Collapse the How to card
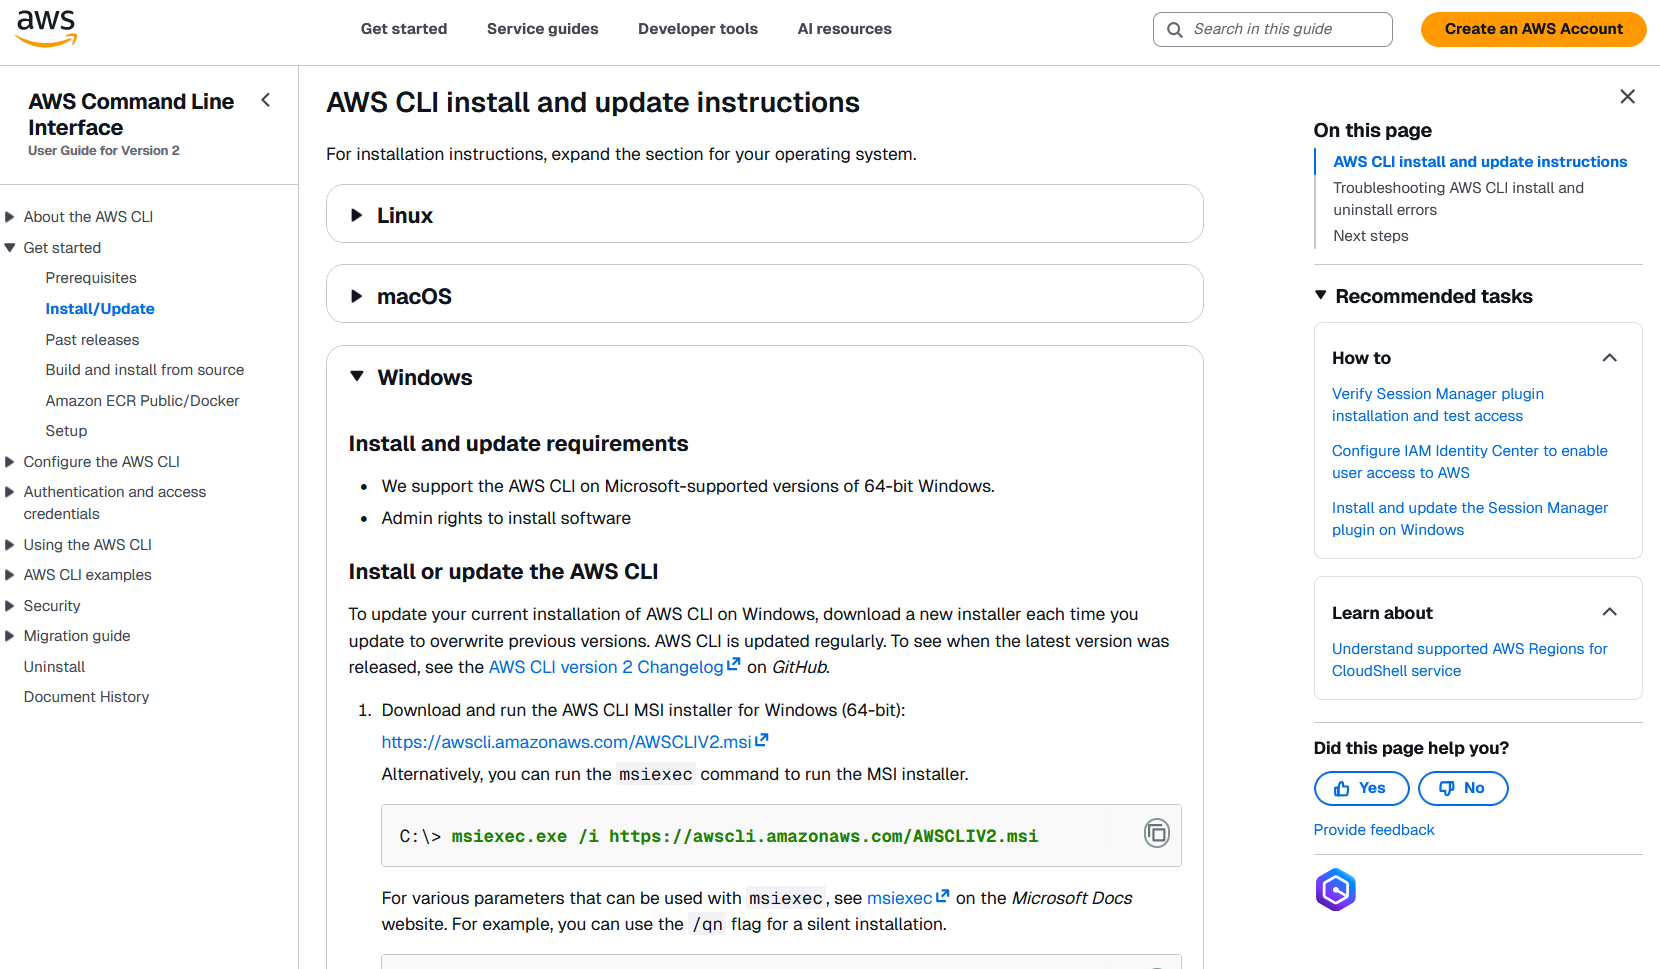This screenshot has height=969, width=1660. click(1609, 358)
